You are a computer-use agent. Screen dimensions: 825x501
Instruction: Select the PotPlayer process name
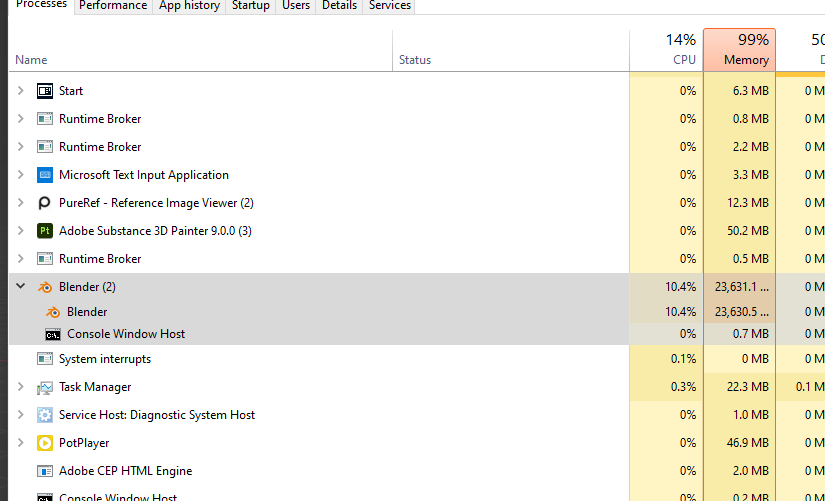(84, 443)
